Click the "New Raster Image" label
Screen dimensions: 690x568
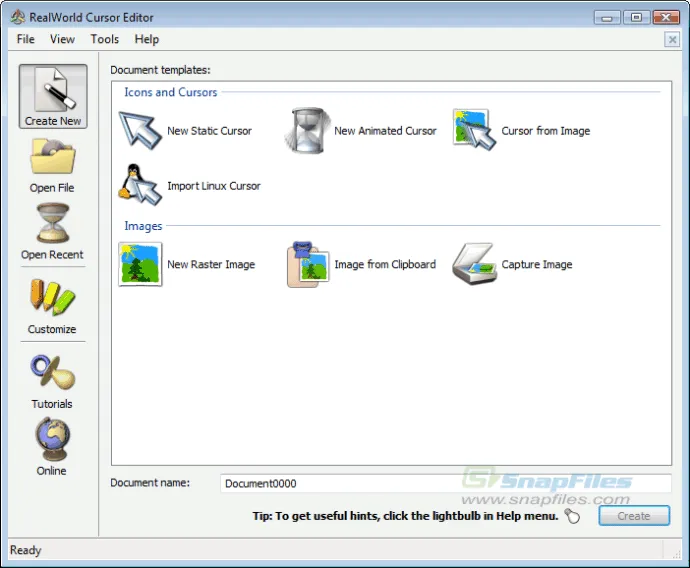(x=211, y=264)
